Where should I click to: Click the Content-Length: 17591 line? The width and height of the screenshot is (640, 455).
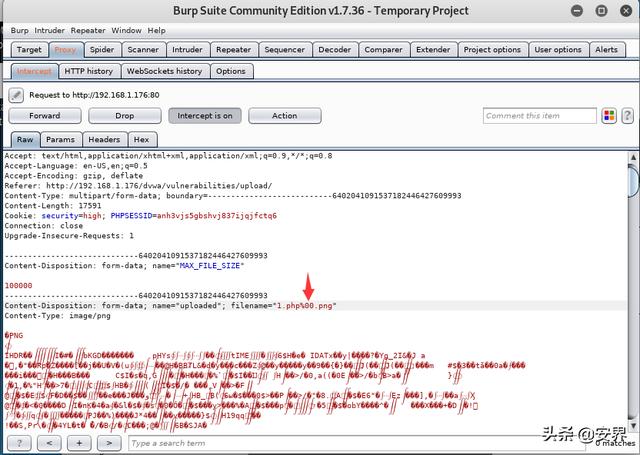pos(53,206)
